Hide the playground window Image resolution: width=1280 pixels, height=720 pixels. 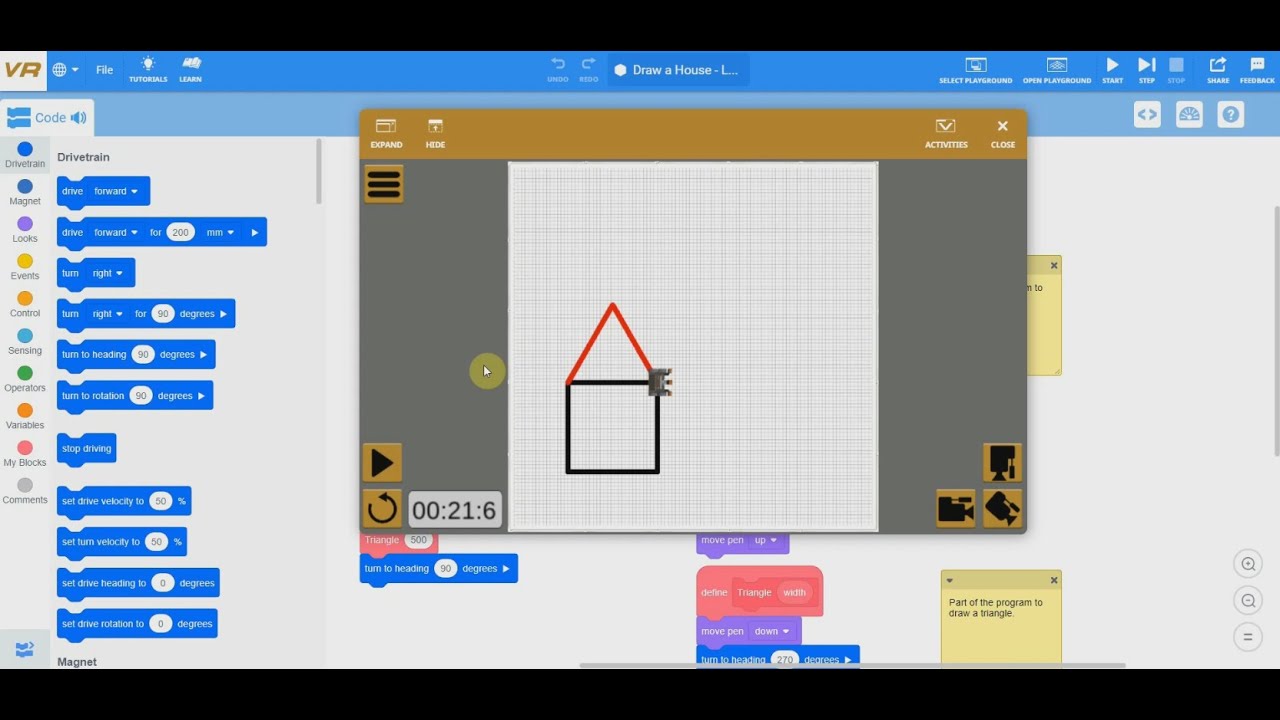435,133
